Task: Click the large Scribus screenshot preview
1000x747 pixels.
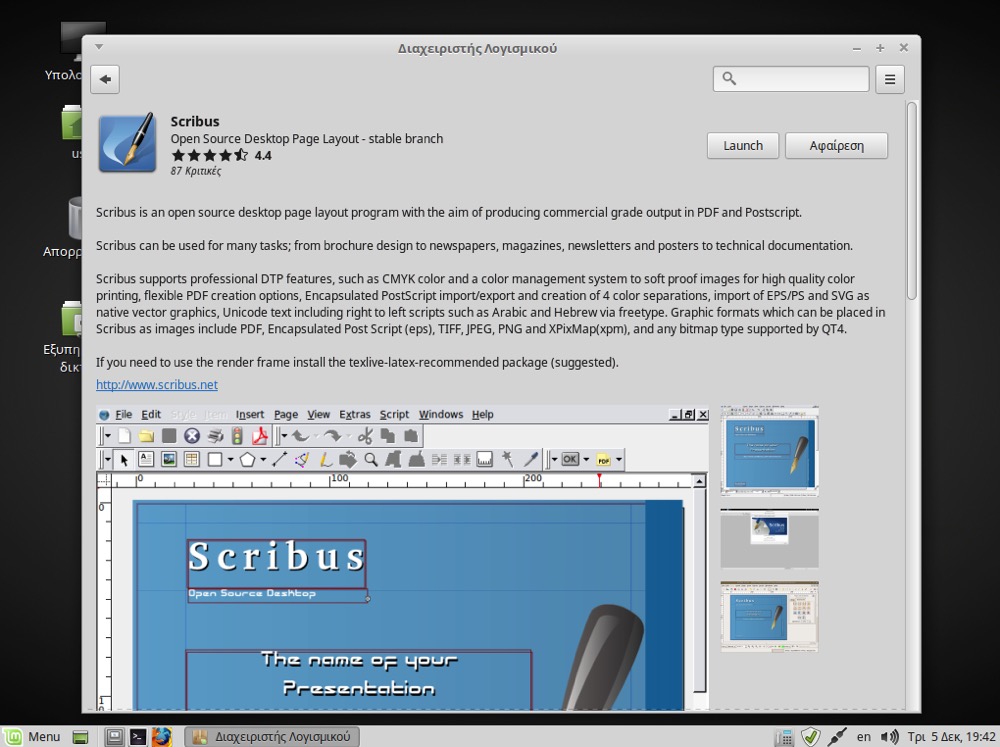Action: click(x=402, y=558)
